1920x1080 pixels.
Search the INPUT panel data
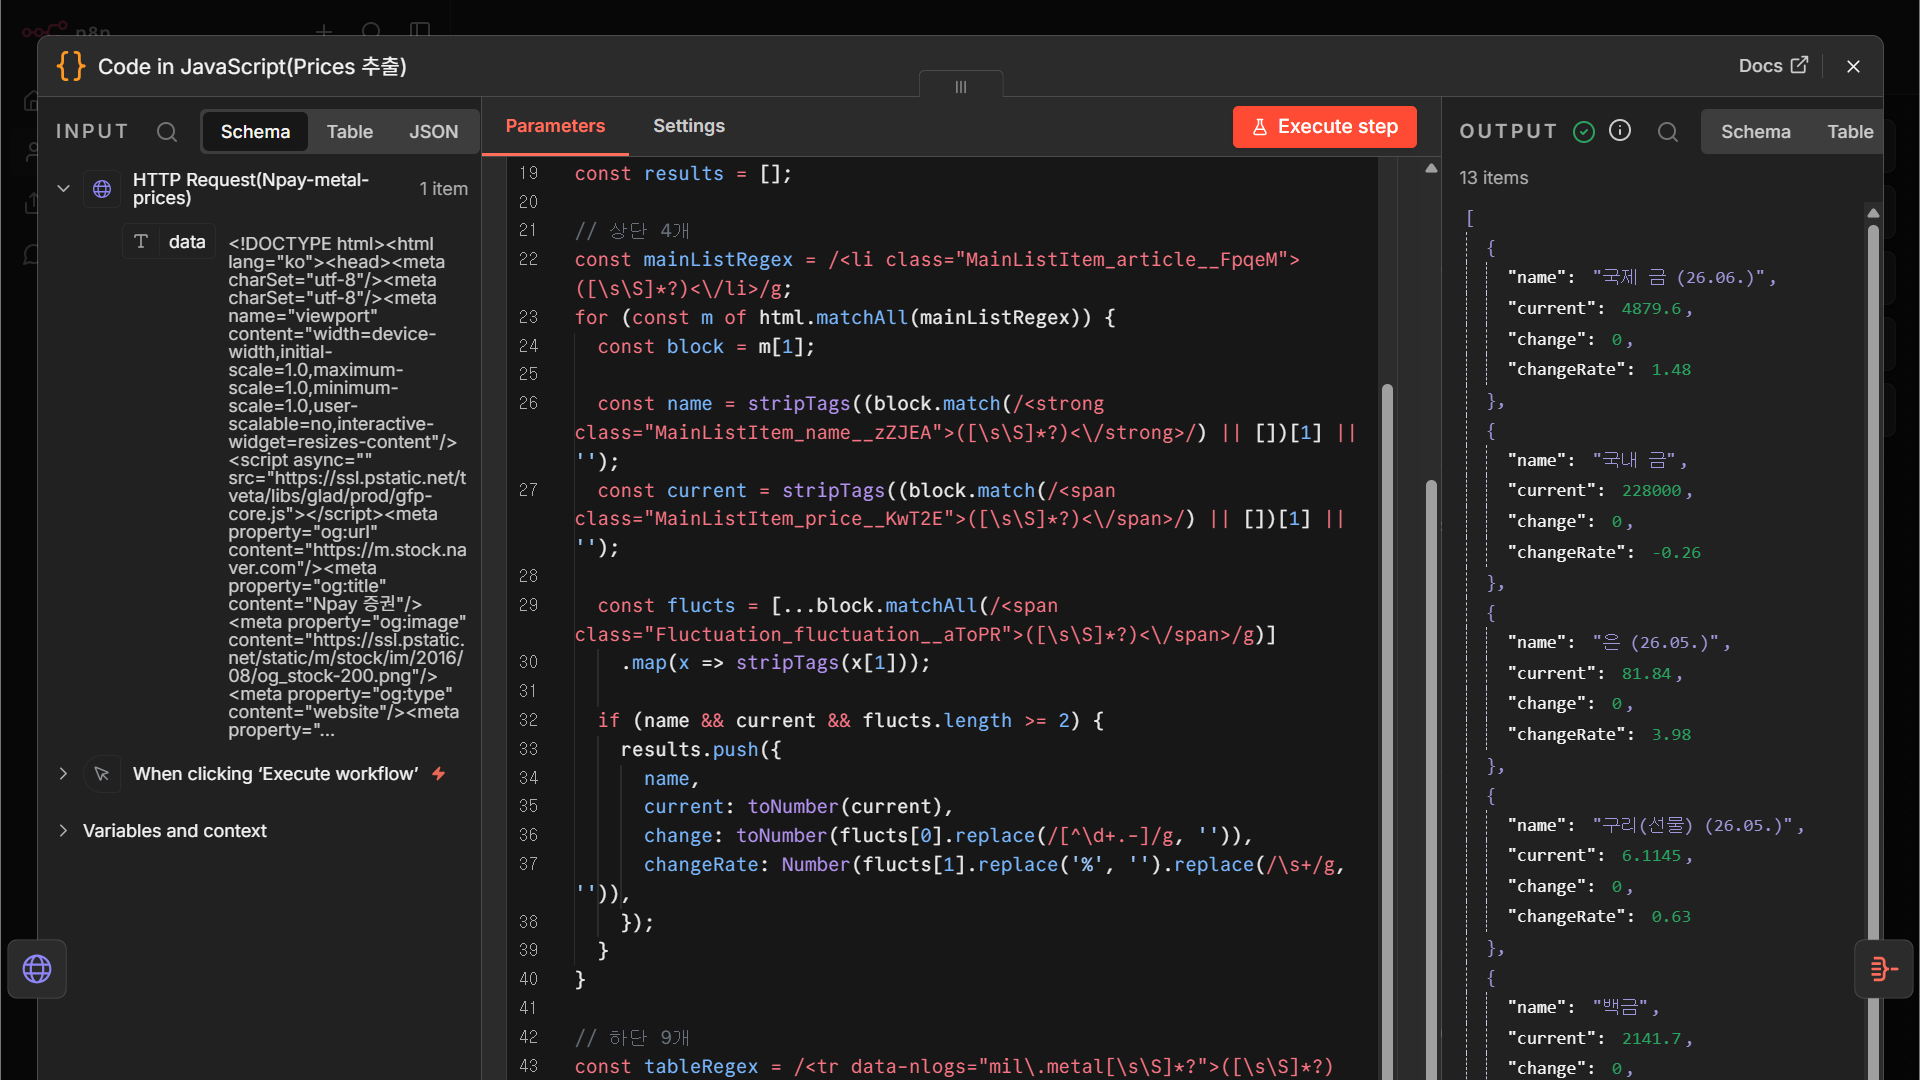tap(167, 132)
